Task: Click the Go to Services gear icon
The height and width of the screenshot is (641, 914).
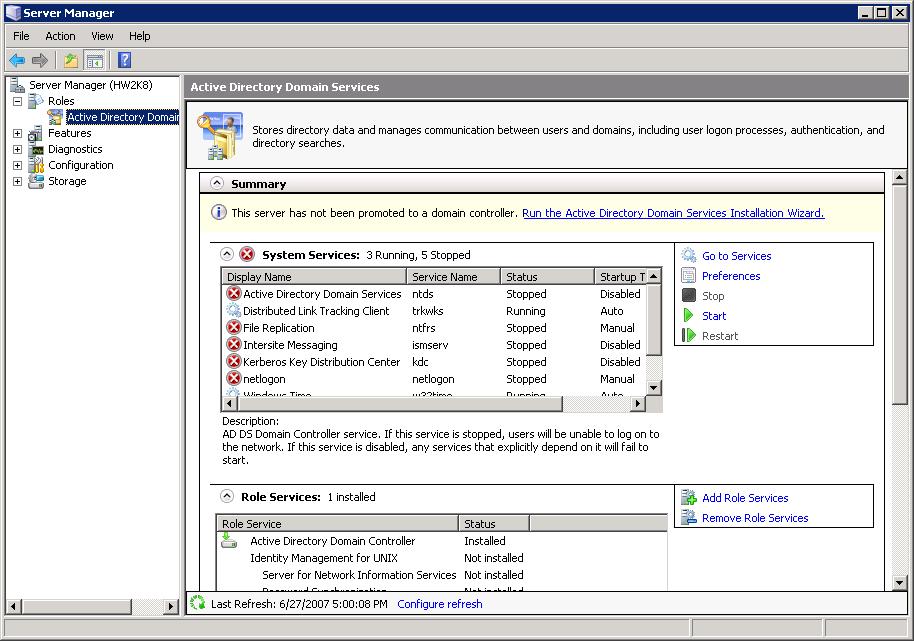Action: (x=689, y=255)
